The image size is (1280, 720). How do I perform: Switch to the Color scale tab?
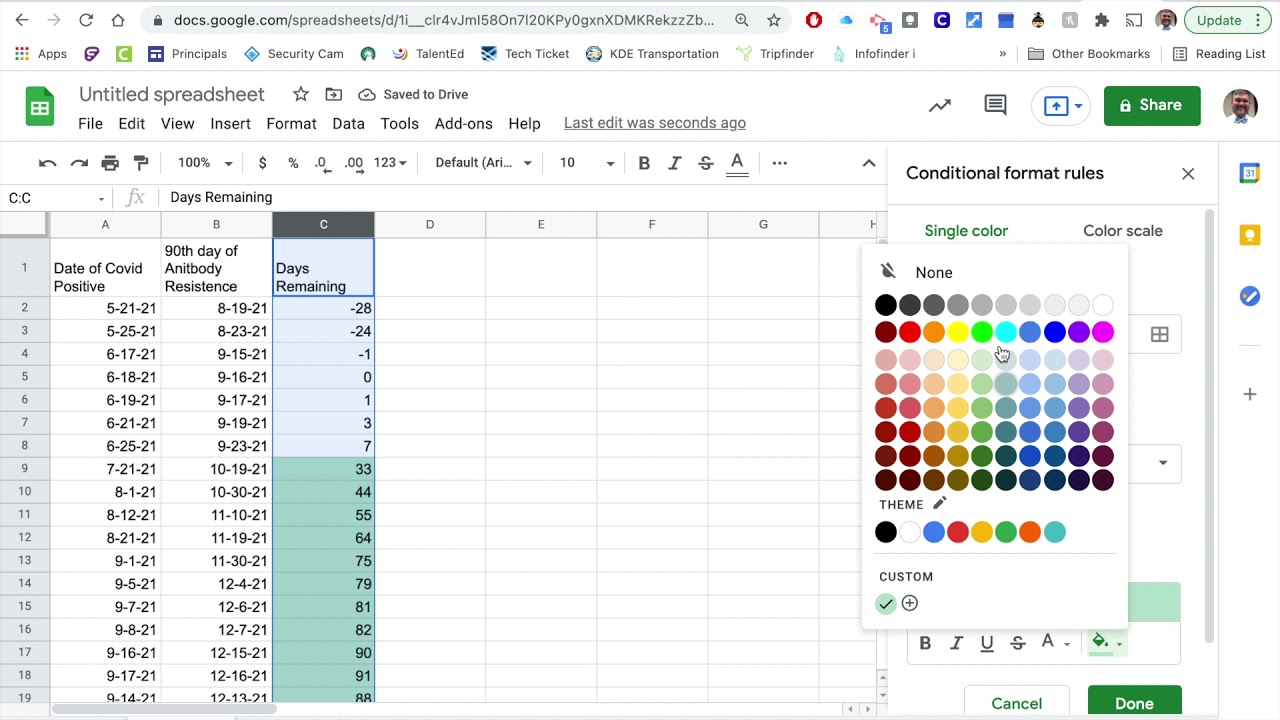[x=1123, y=231]
